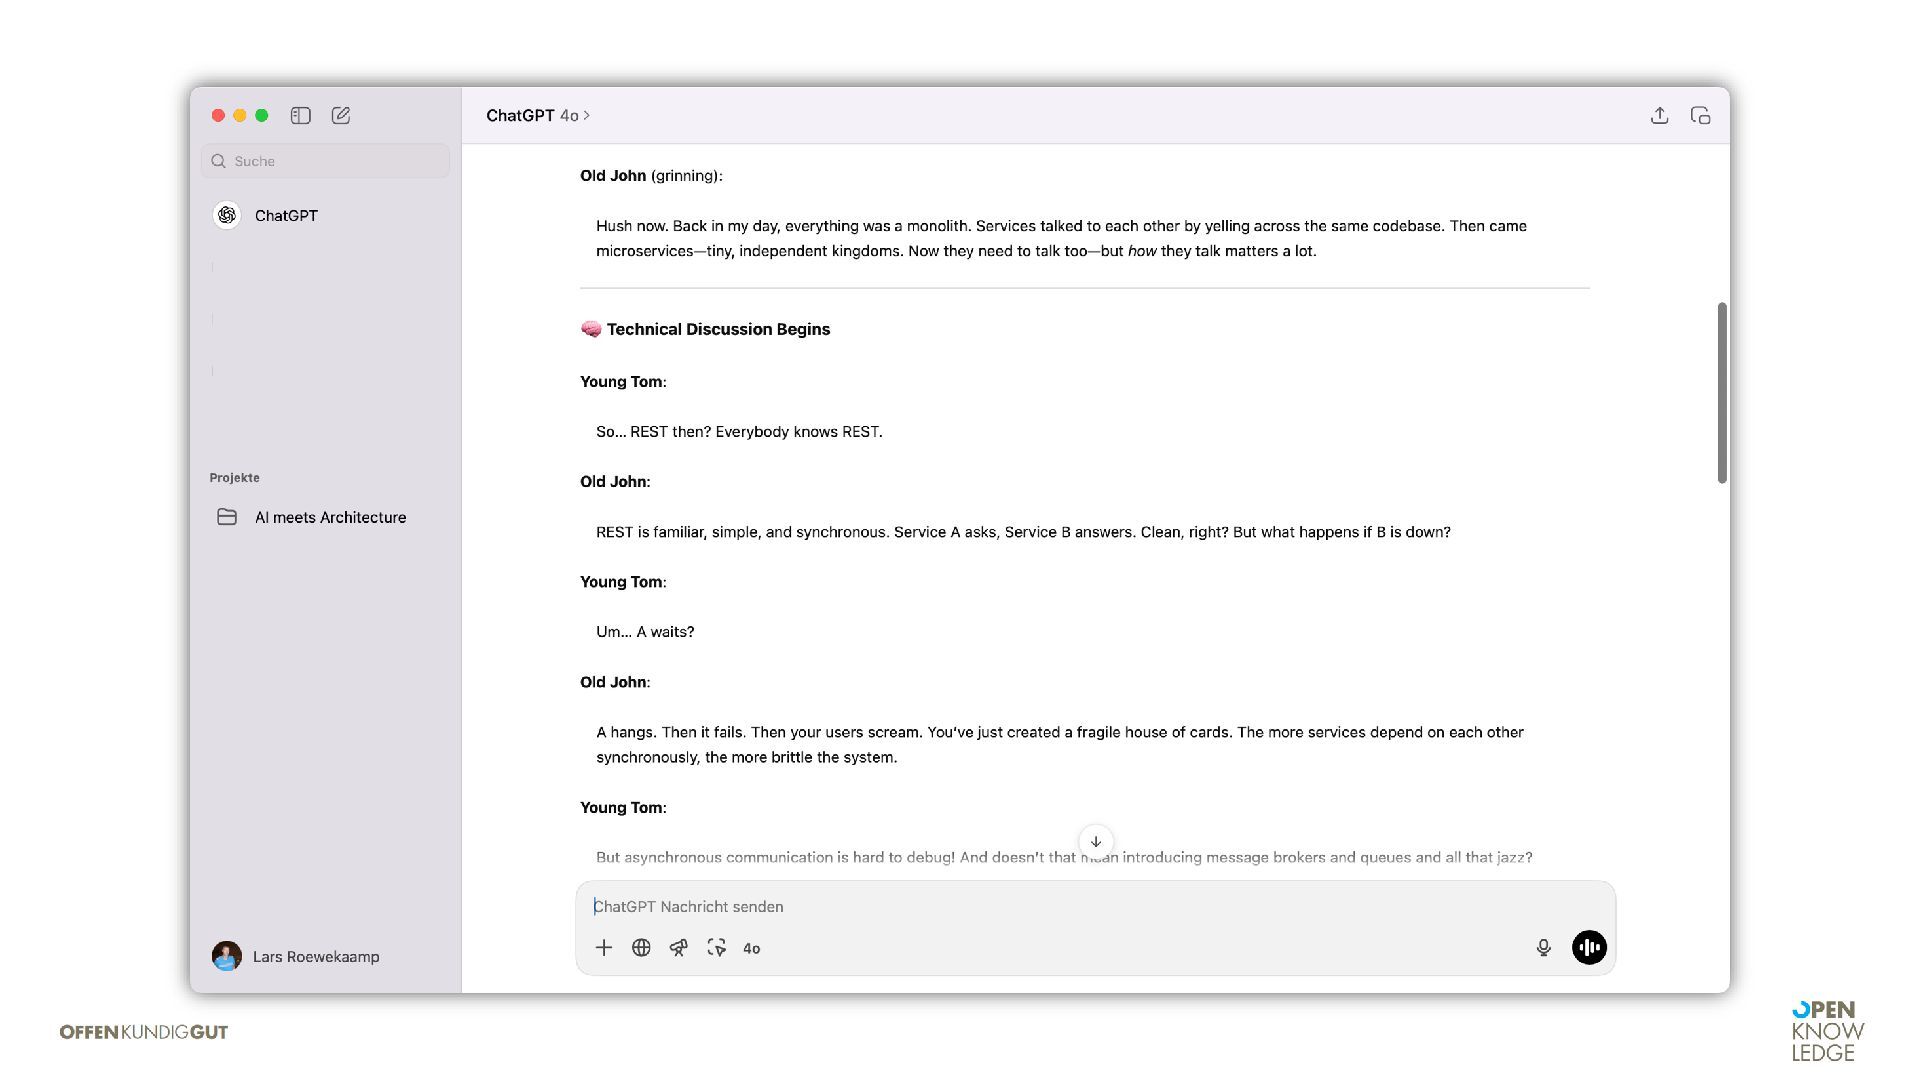Expand ChatGPT 4o model dropdown in header
Viewport: 1920px width, 1080px height.
[538, 116]
